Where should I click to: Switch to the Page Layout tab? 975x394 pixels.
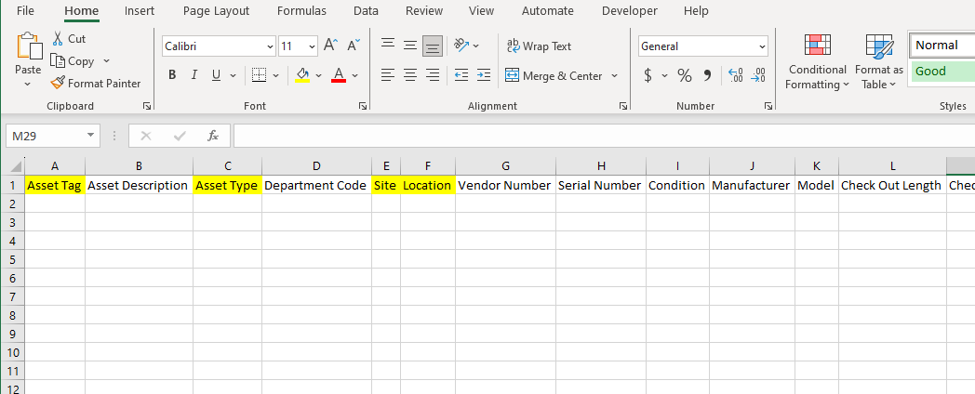pyautogui.click(x=216, y=11)
